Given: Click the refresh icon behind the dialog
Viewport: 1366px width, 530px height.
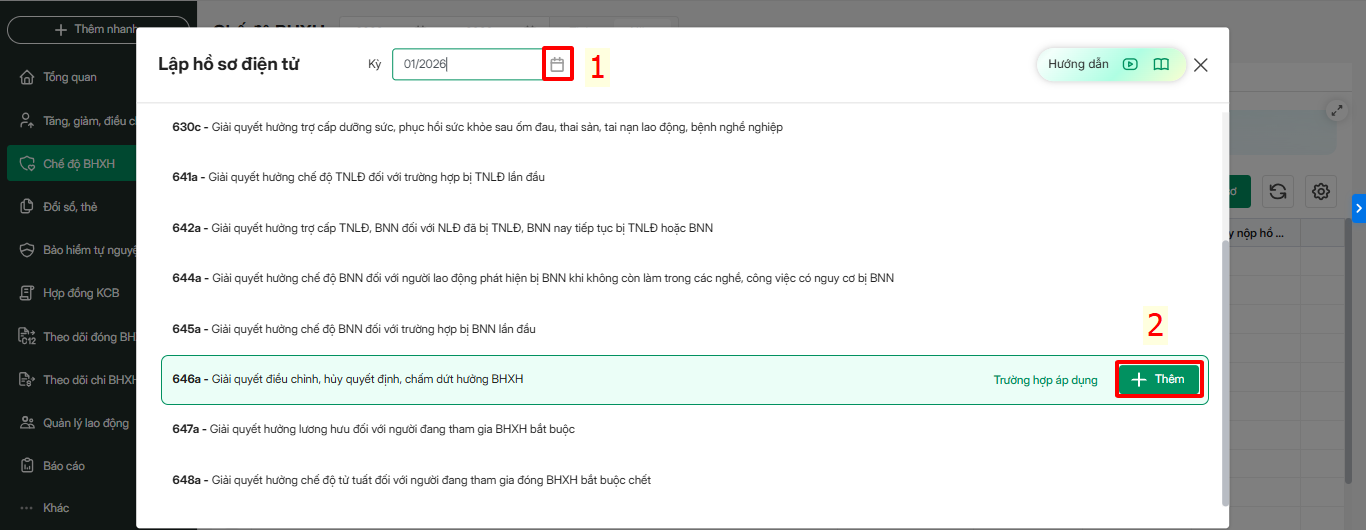Looking at the screenshot, I should pyautogui.click(x=1277, y=191).
